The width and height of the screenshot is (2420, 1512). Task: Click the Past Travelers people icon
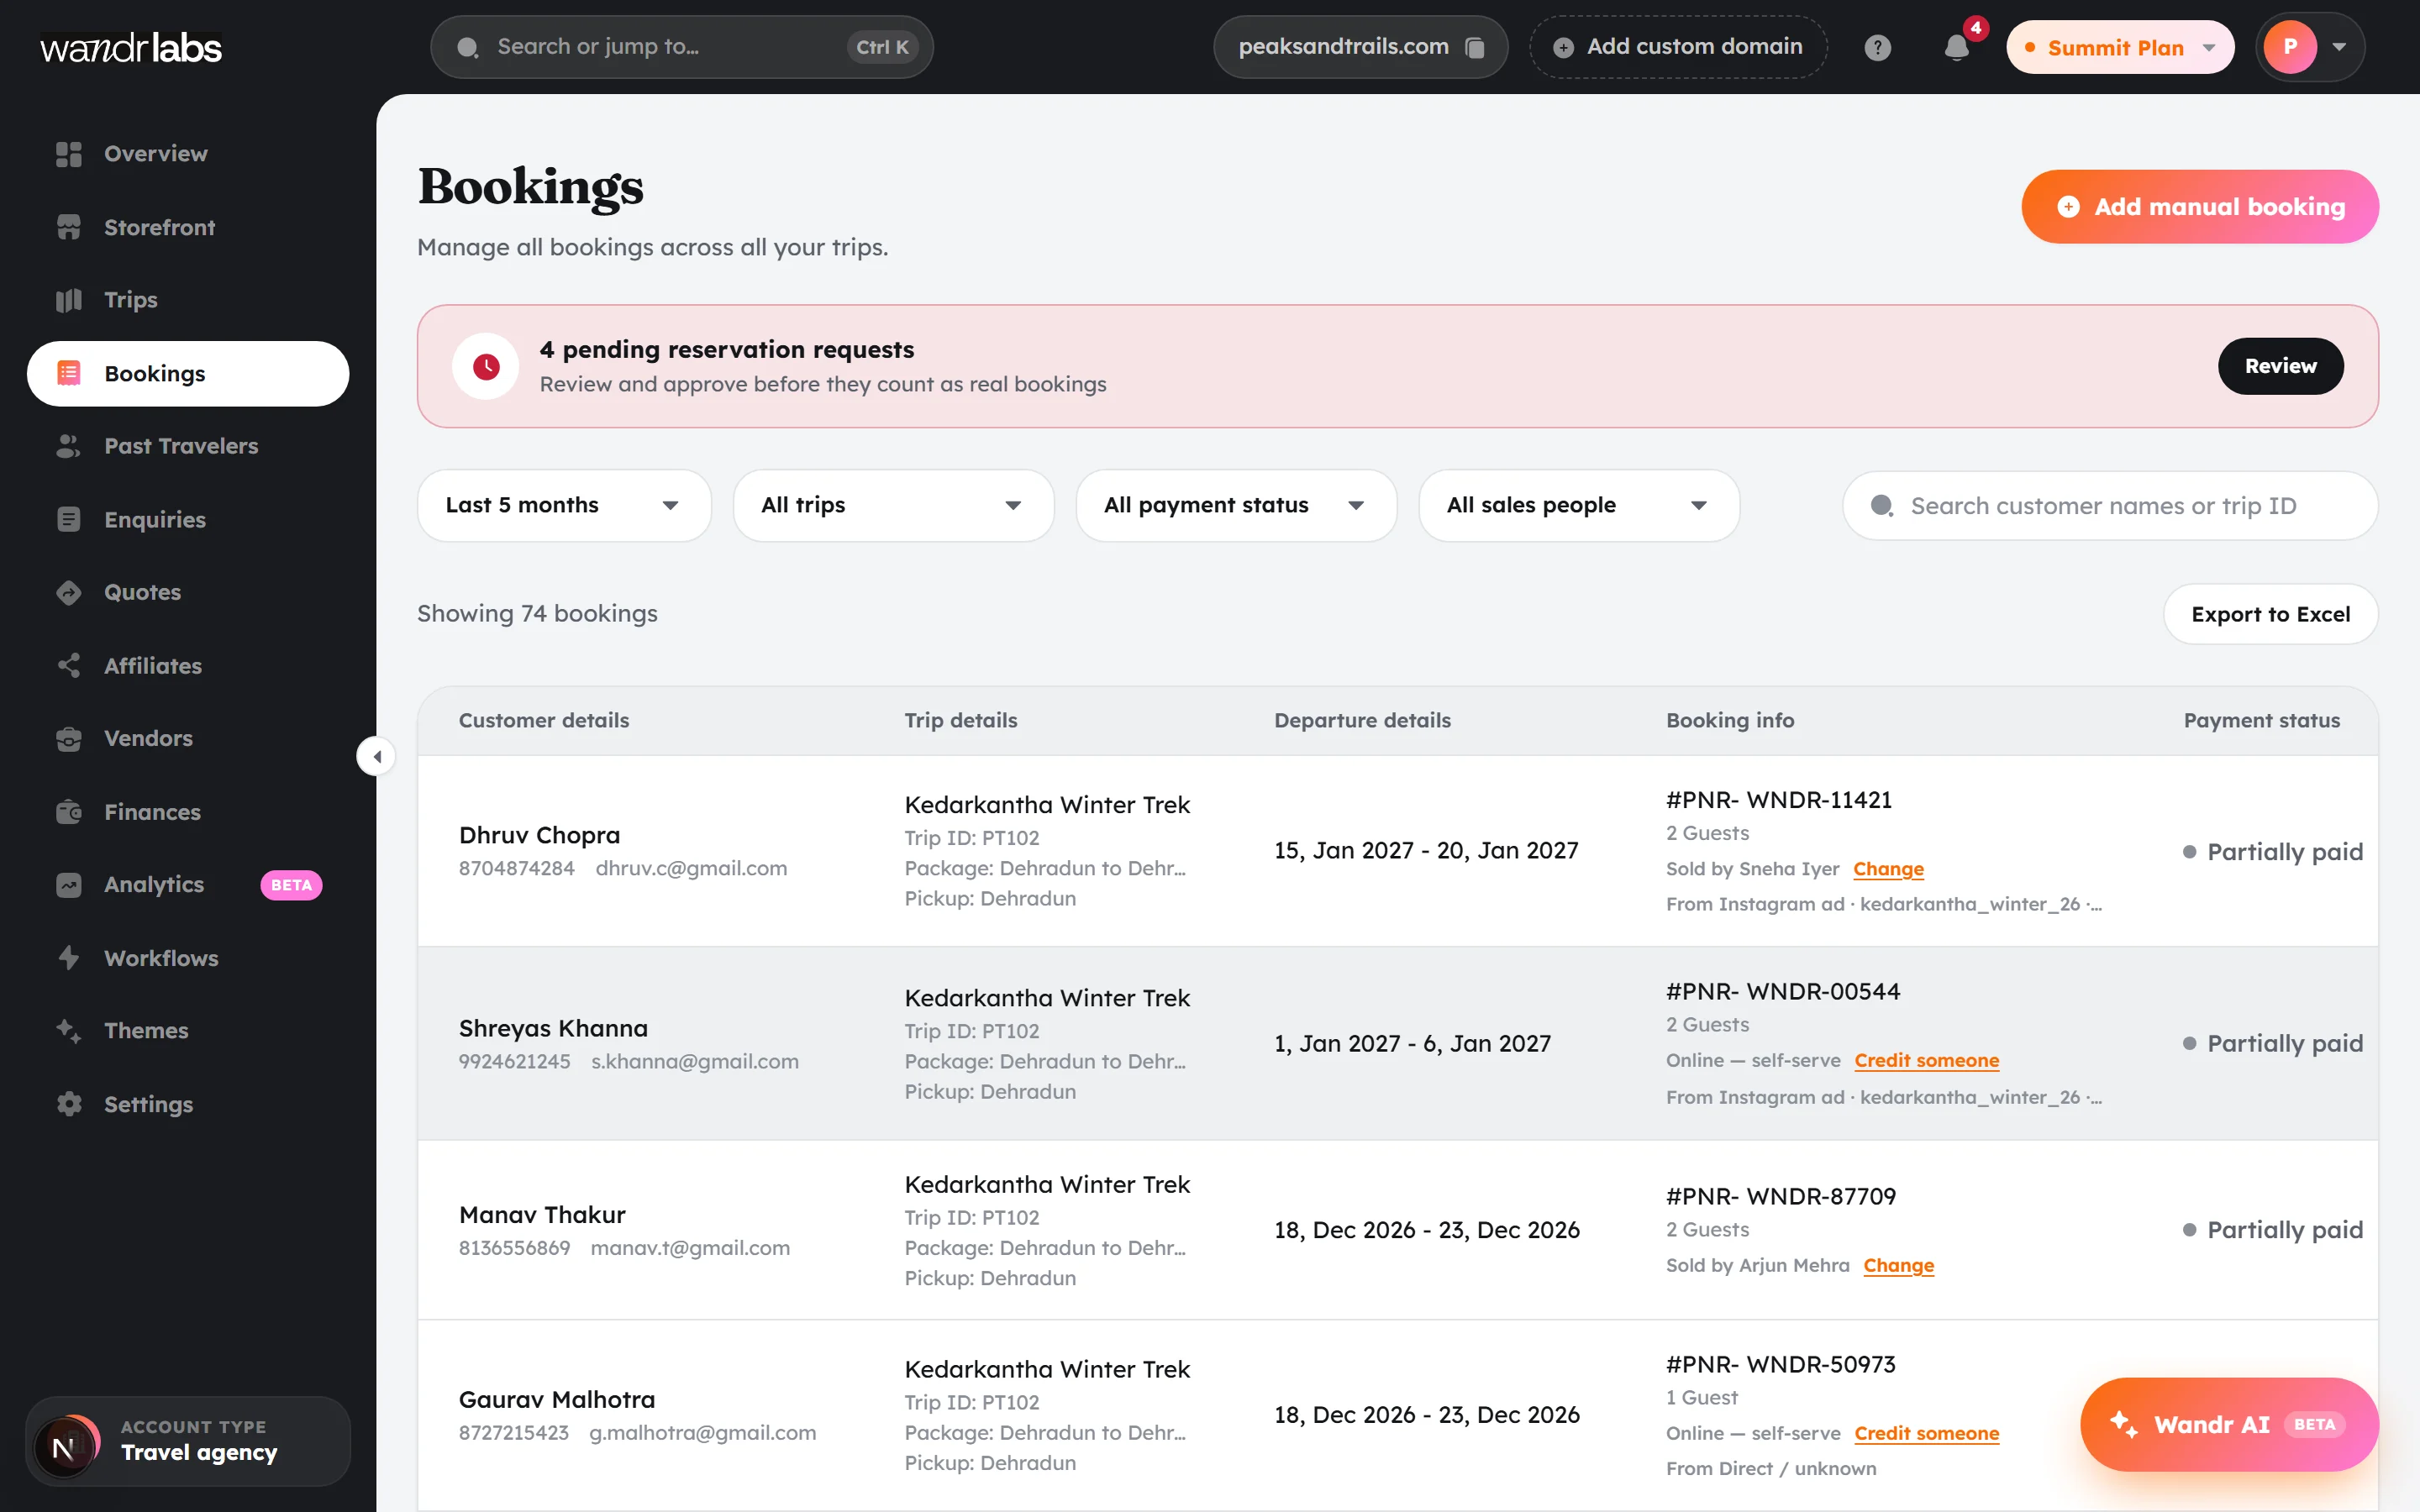[x=68, y=446]
